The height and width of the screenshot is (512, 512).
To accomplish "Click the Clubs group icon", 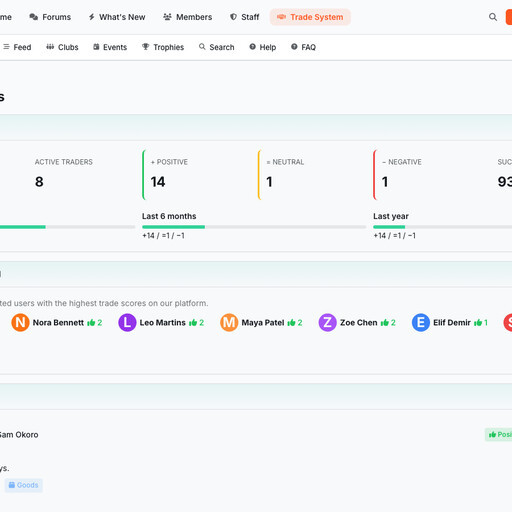I will click(50, 47).
